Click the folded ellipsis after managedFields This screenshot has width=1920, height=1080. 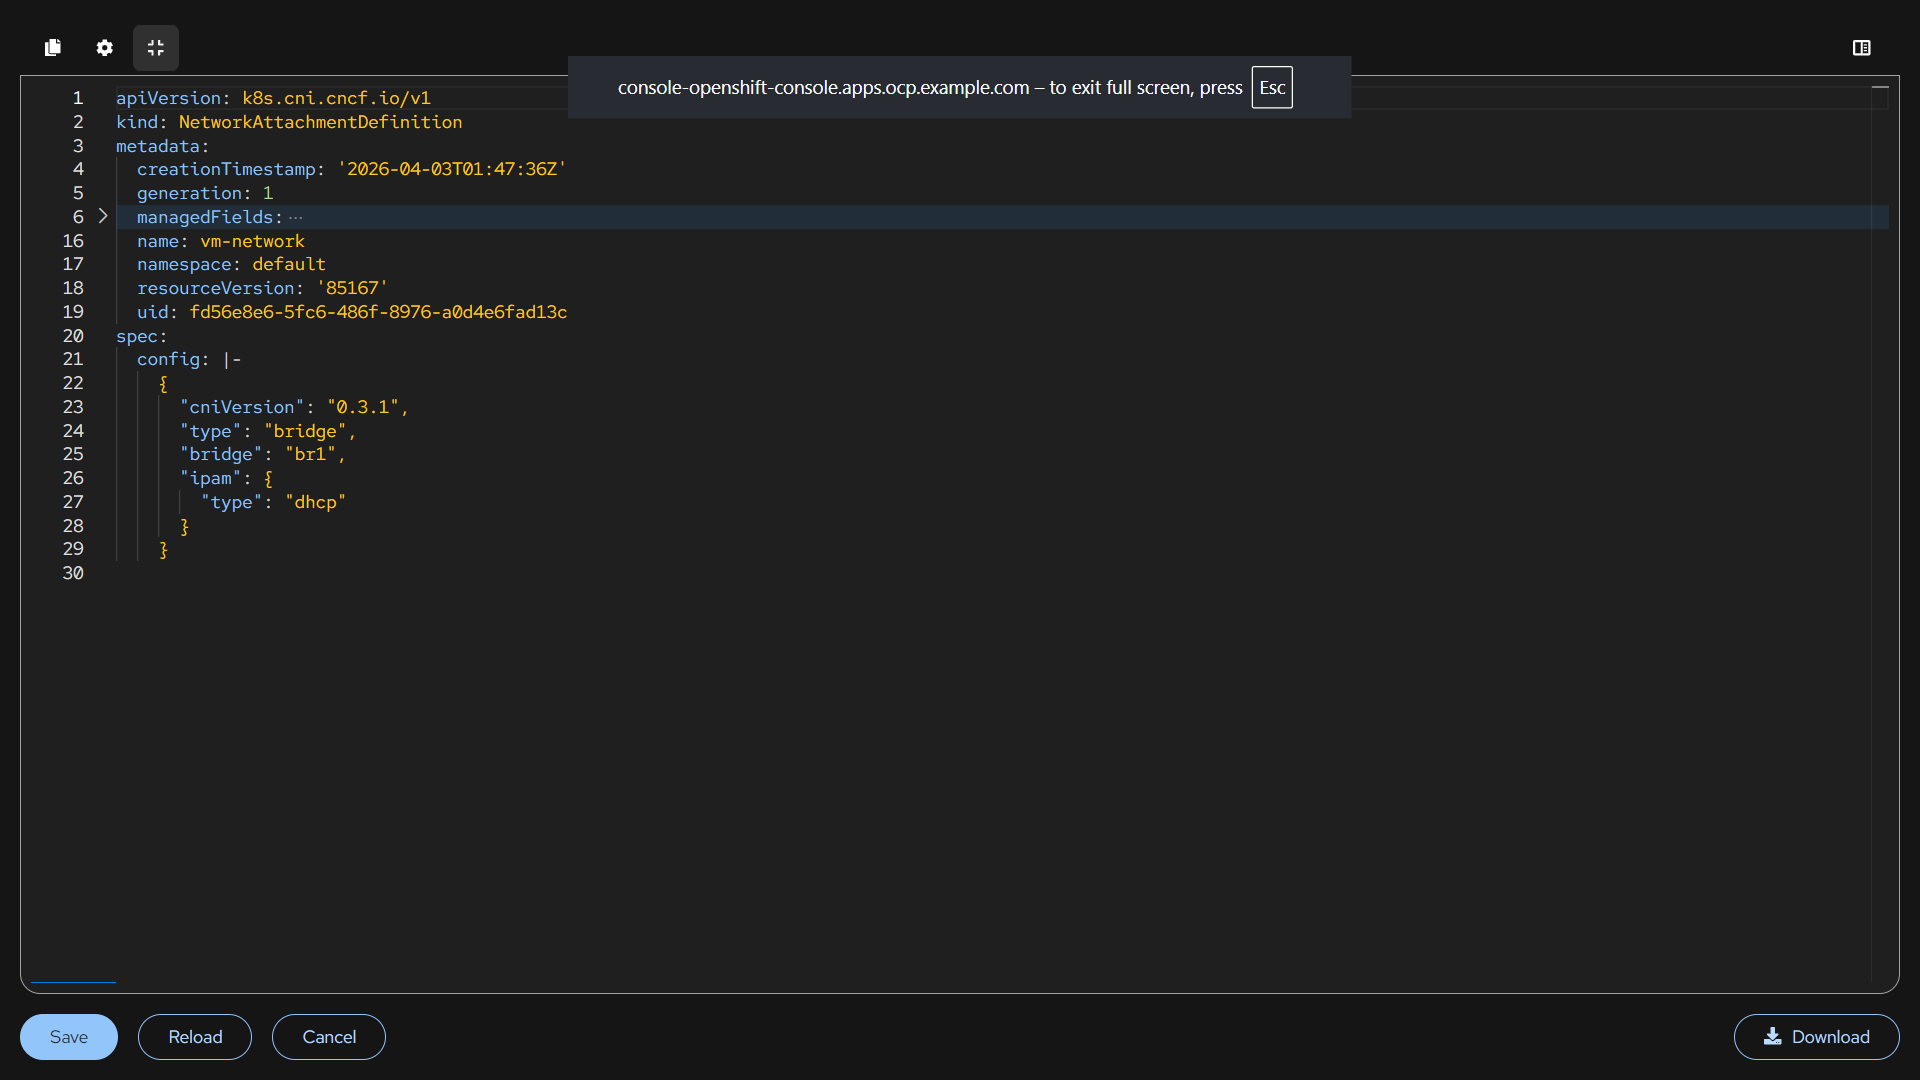[x=296, y=217]
